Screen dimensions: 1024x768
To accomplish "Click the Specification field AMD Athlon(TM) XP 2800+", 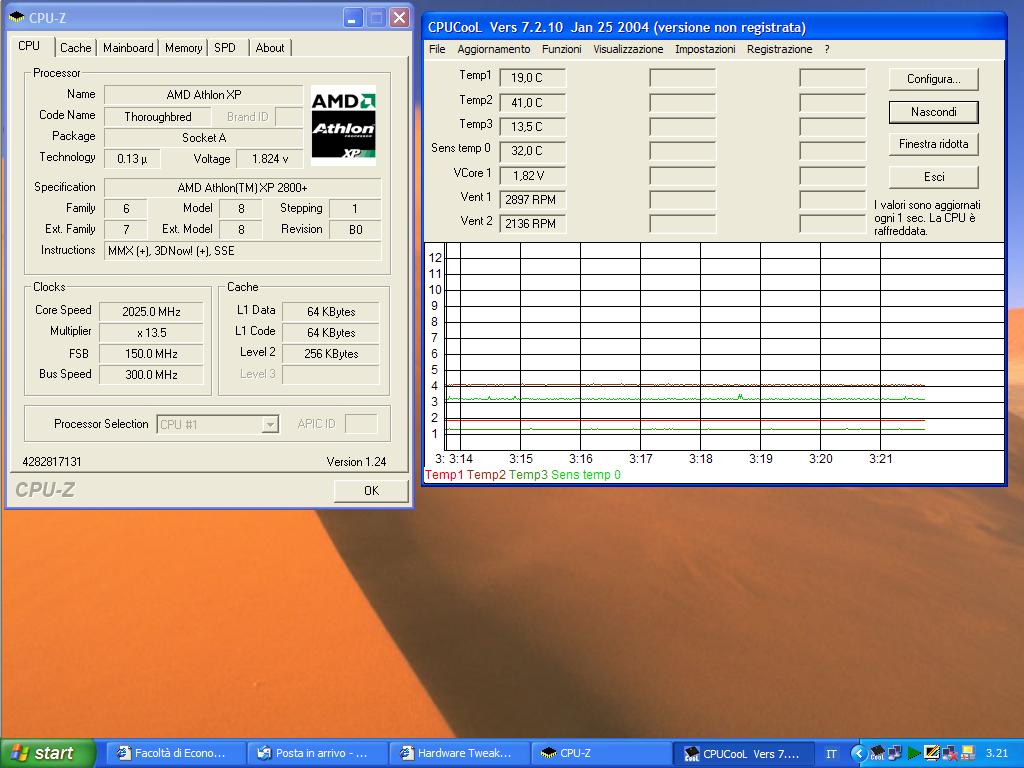I will 242,187.
